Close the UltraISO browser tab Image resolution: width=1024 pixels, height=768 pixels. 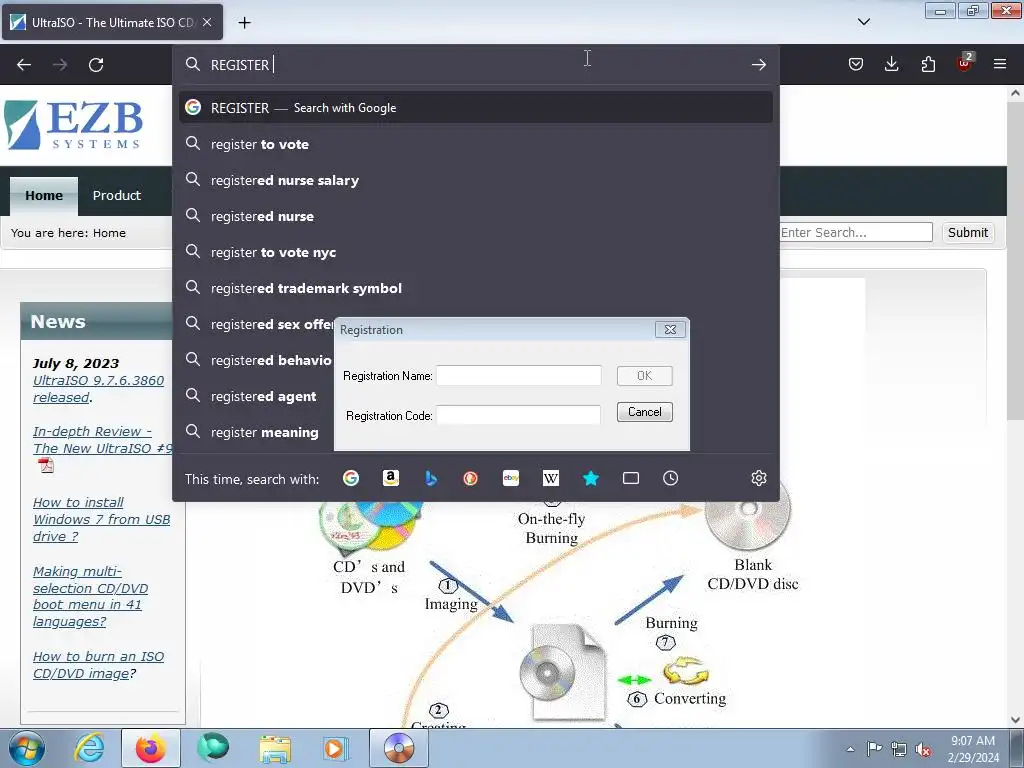(207, 22)
